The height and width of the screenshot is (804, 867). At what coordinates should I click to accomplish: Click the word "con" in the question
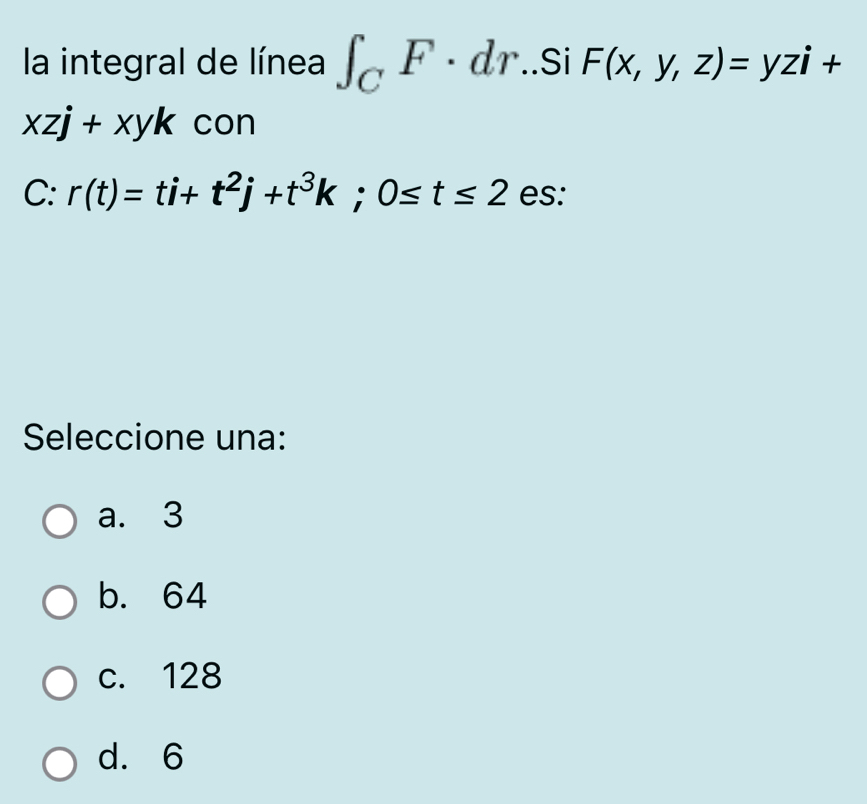pos(225,125)
